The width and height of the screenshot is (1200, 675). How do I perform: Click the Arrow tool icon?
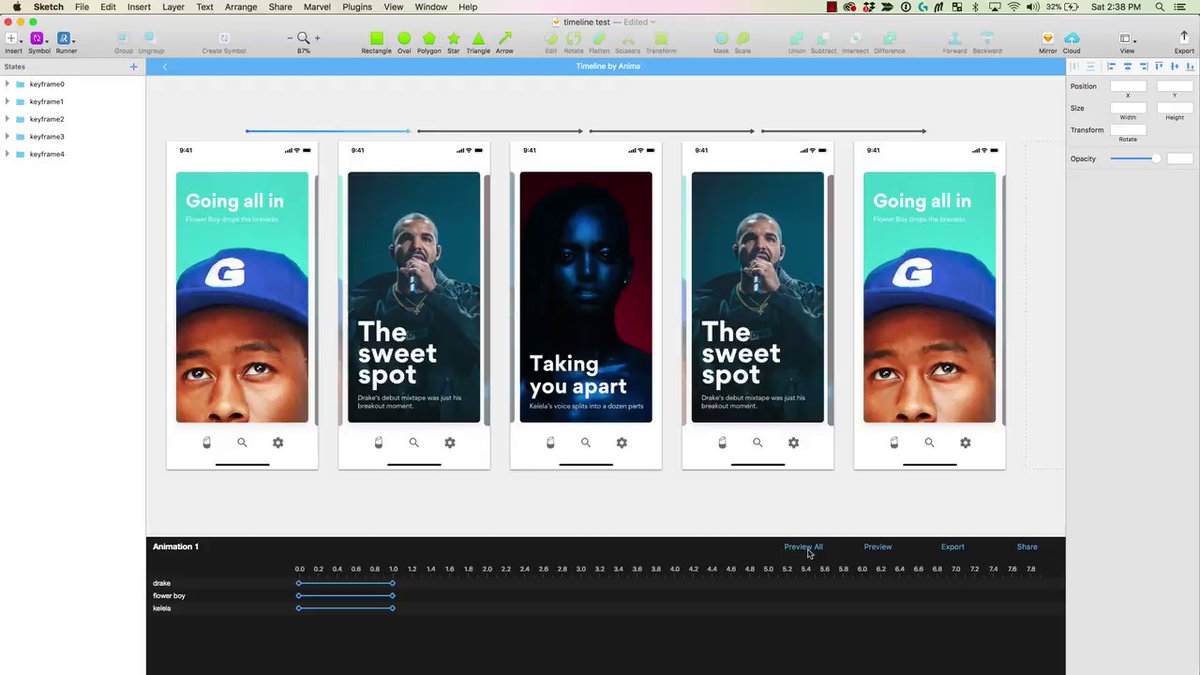(x=504, y=39)
